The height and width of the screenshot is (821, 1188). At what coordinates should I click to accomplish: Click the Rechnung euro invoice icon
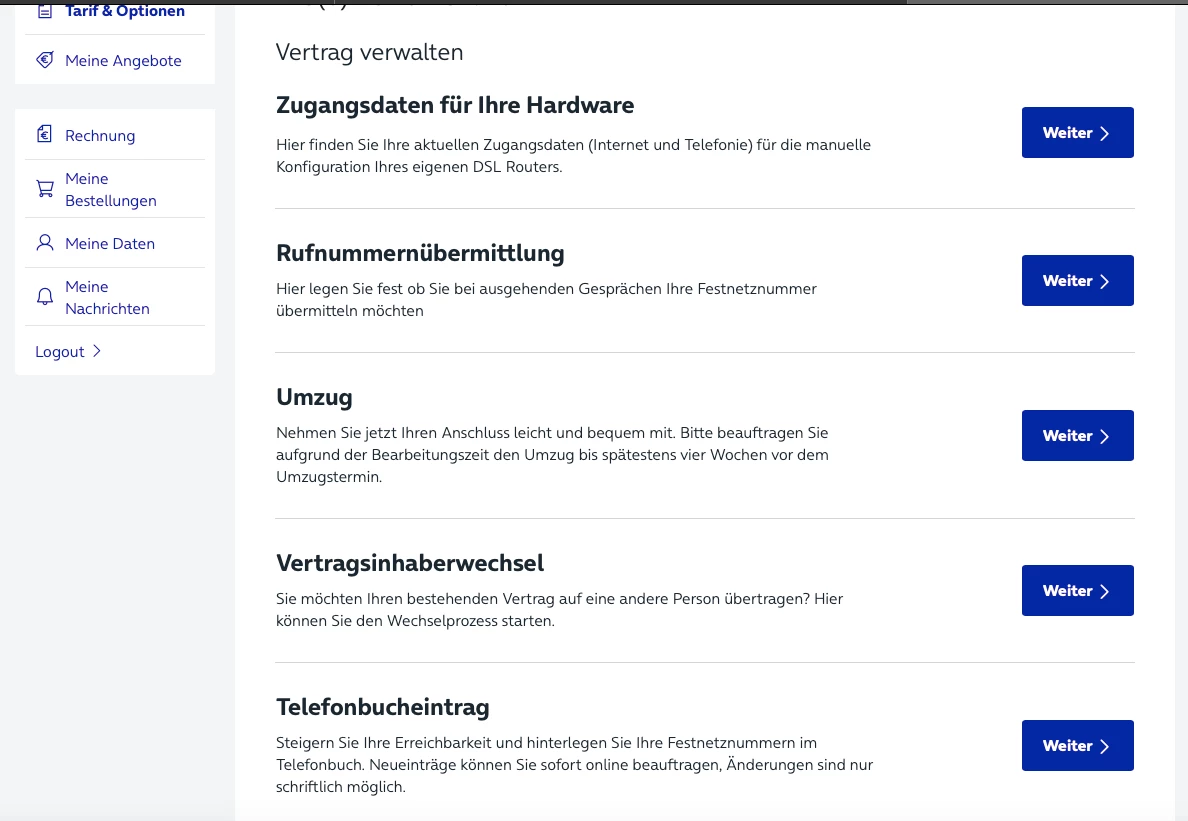point(44,135)
